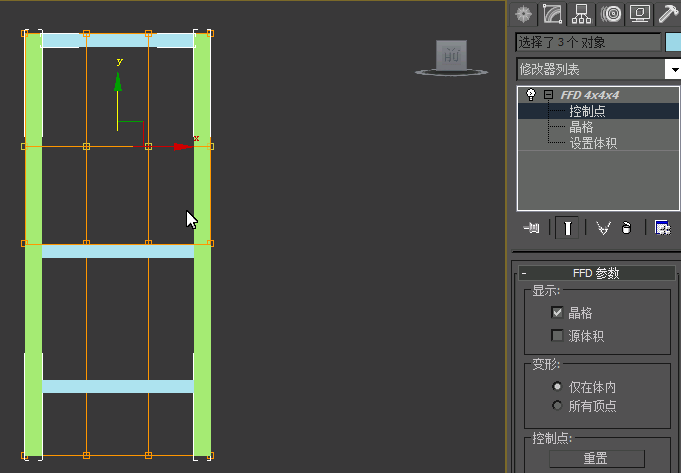Open the Display panel tab
This screenshot has height=473, width=681.
640,14
